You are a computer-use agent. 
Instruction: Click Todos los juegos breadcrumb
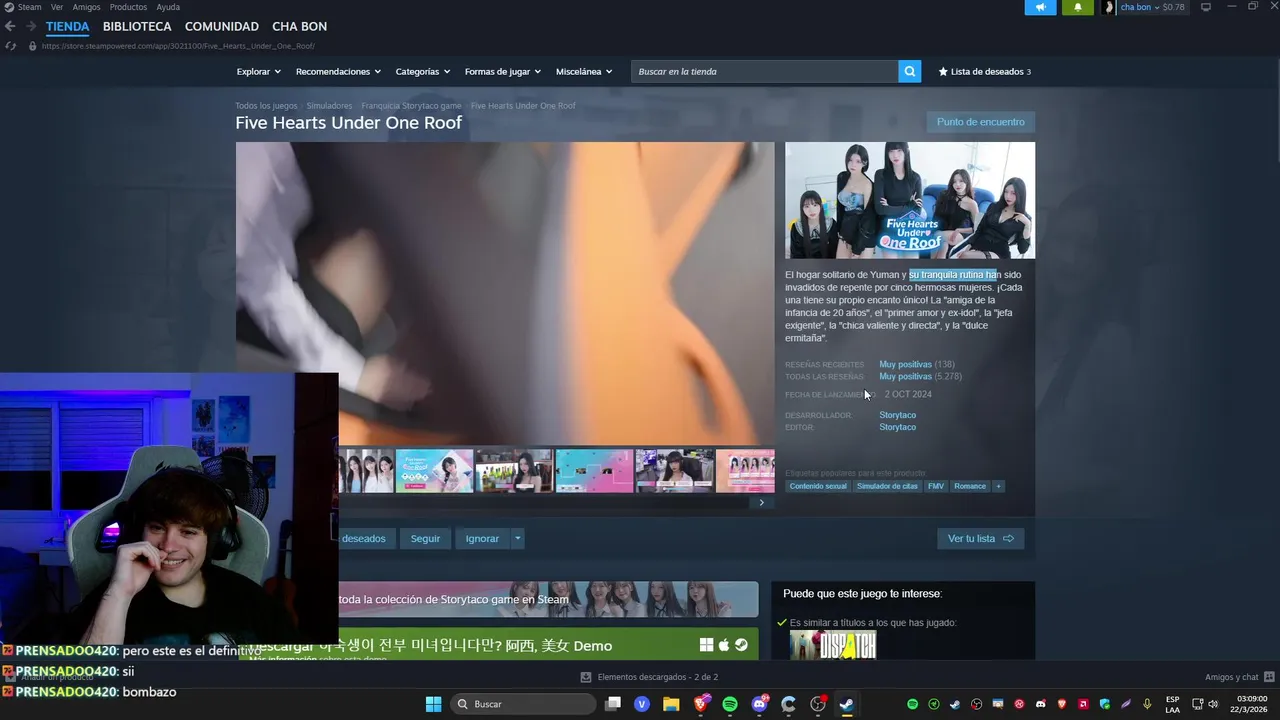click(266, 106)
